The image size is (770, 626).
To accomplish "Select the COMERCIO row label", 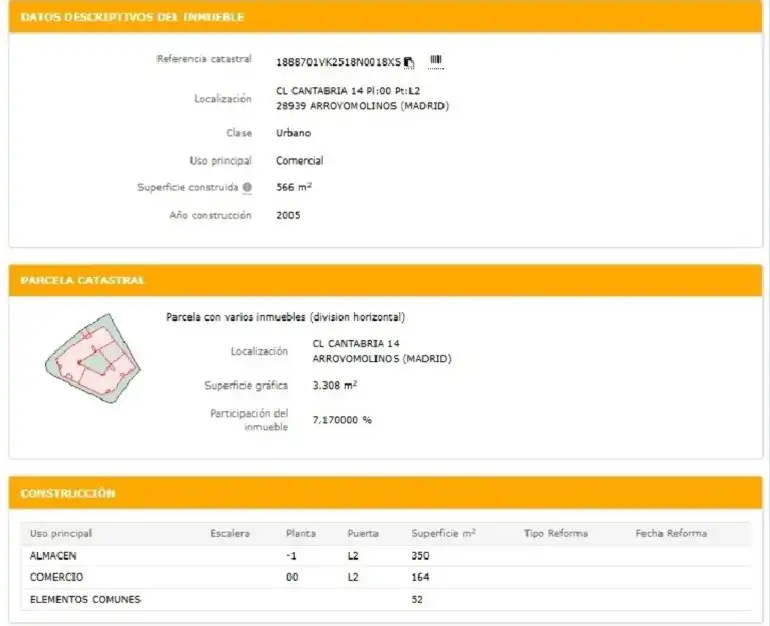I will pyautogui.click(x=56, y=577).
